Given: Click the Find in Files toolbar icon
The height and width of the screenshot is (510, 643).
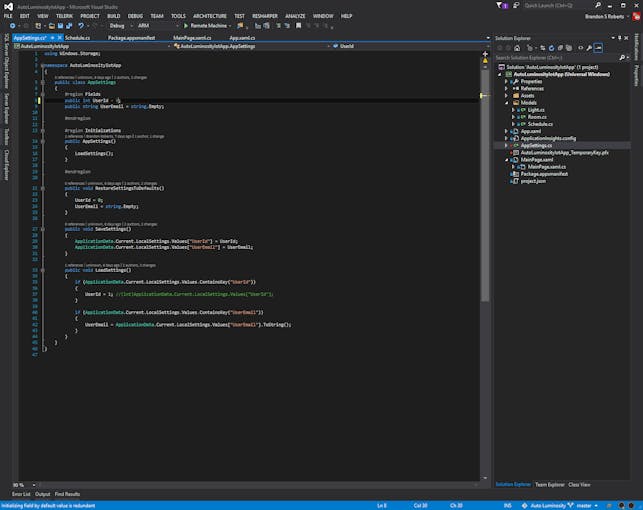Looking at the screenshot, I should tap(240, 26).
